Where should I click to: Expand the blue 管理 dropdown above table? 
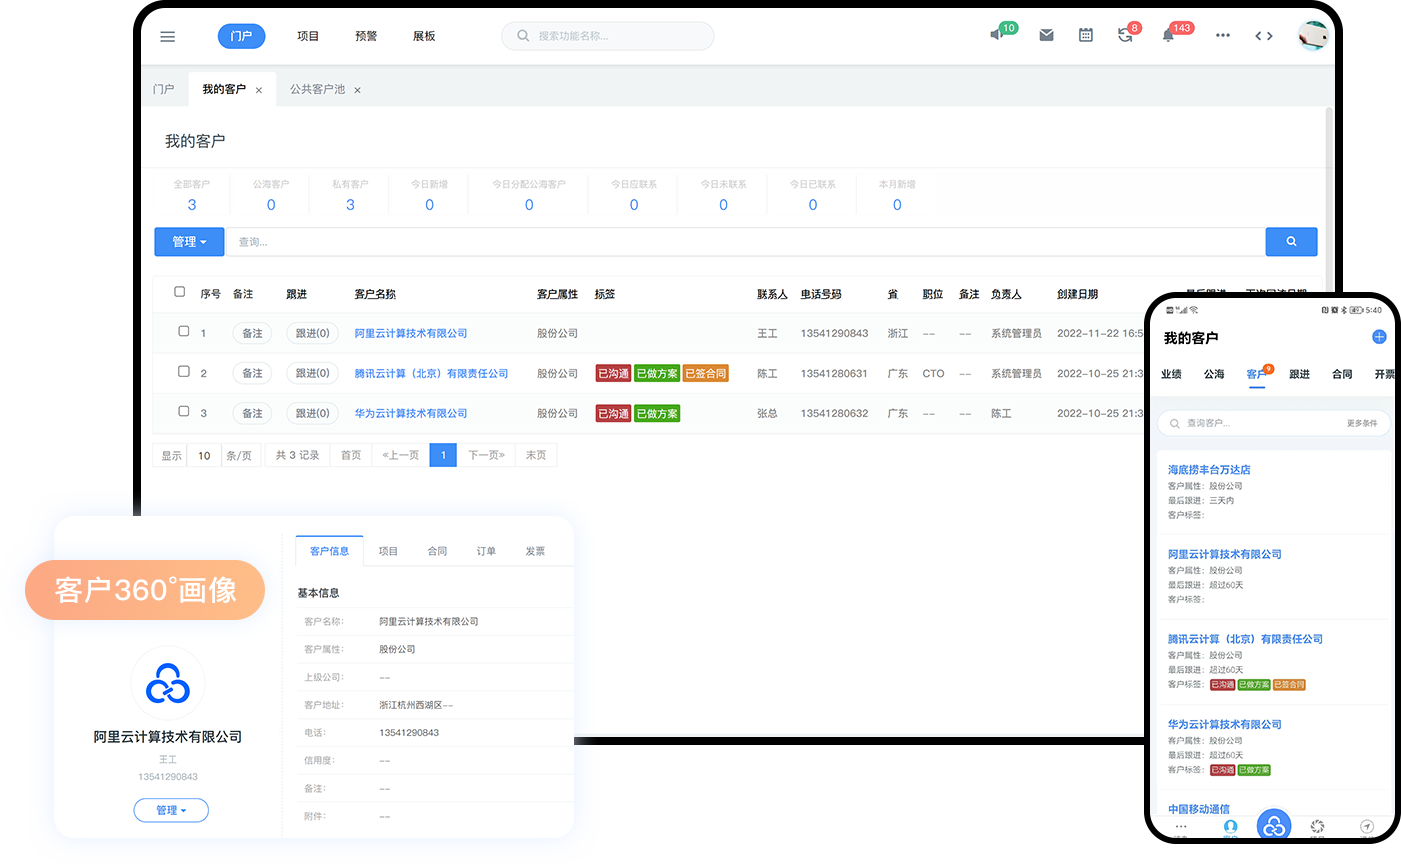click(x=189, y=242)
